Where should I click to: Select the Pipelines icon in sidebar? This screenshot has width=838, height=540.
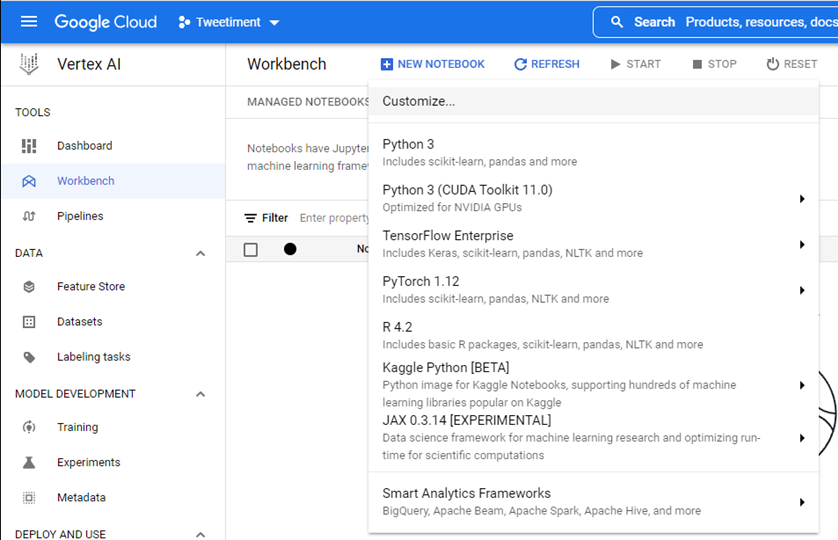click(29, 216)
